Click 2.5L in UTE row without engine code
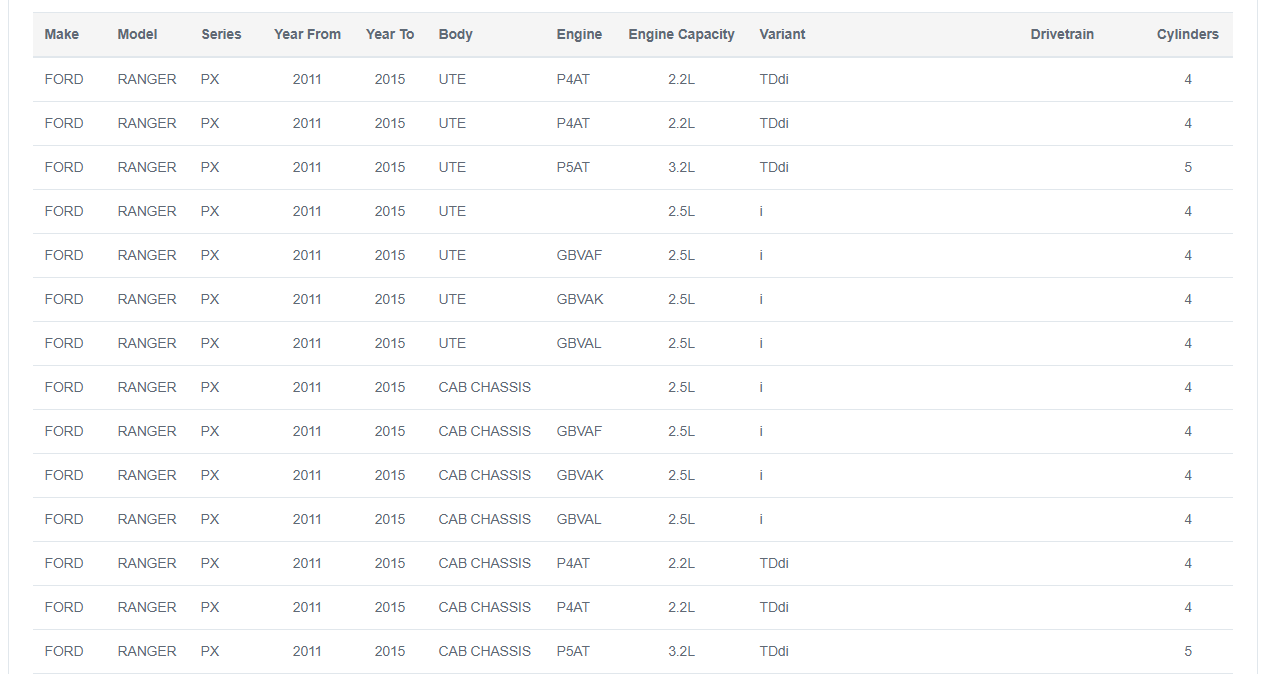The height and width of the screenshot is (674, 1261). (x=681, y=211)
